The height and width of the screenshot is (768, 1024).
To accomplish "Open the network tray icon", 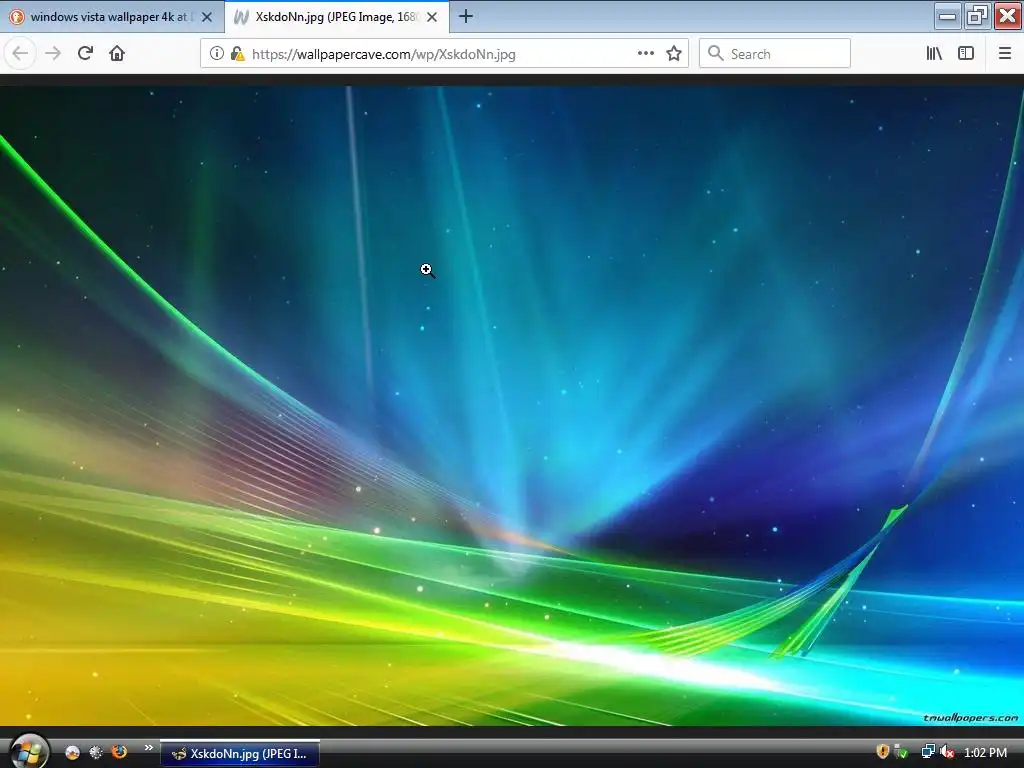I will pos(927,752).
